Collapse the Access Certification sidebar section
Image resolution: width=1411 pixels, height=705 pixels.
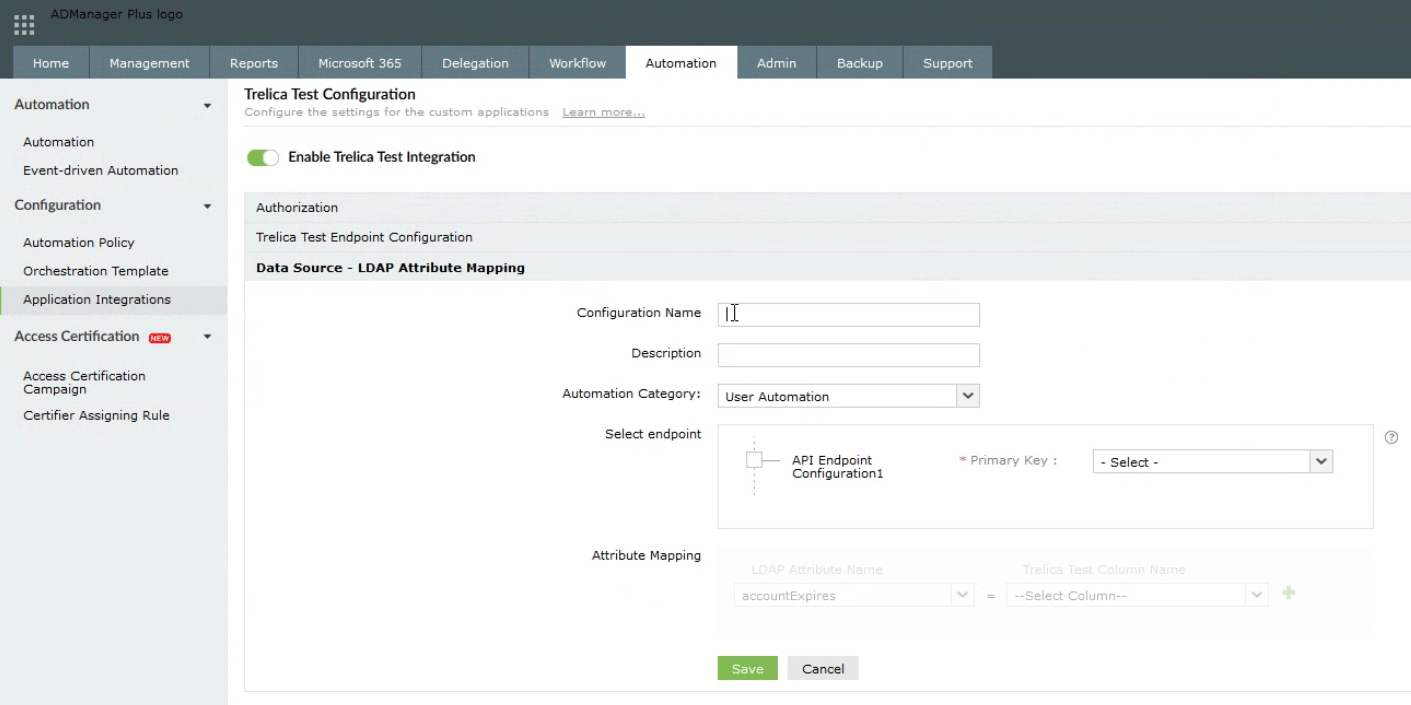207,337
